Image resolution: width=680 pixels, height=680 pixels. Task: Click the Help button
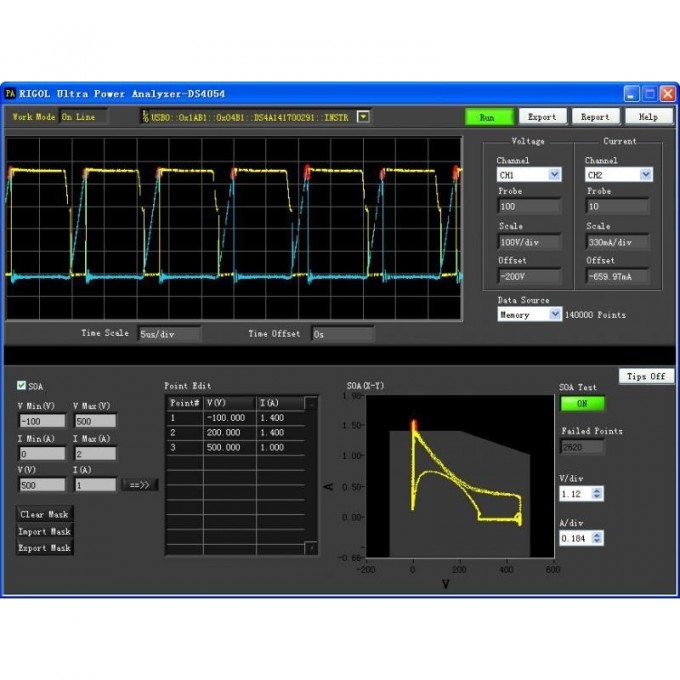click(648, 117)
